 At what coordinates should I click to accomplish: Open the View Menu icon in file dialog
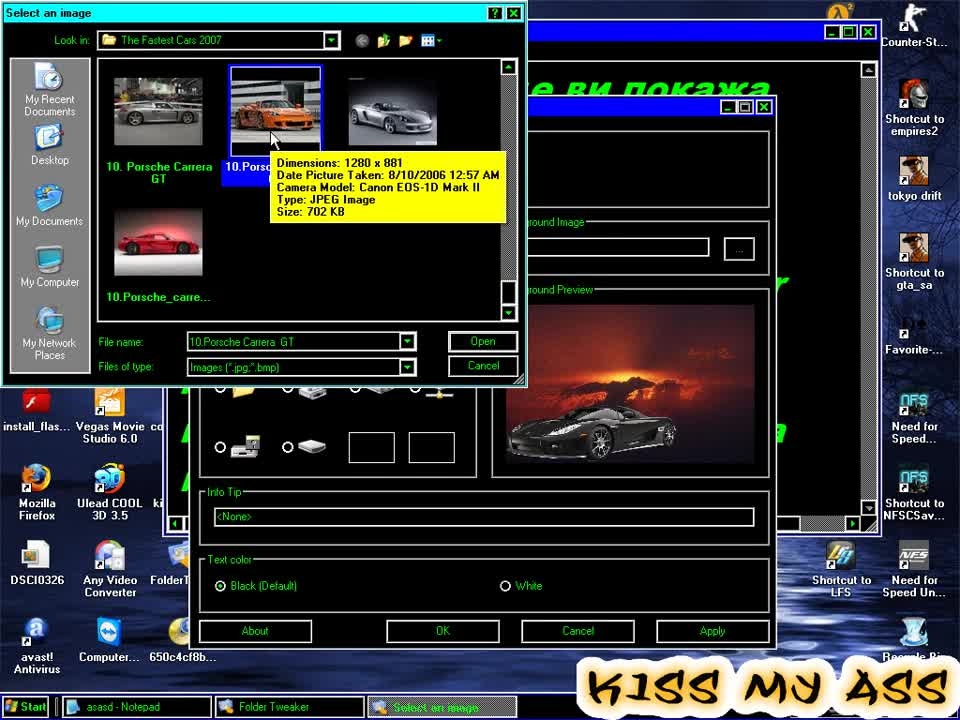point(431,41)
